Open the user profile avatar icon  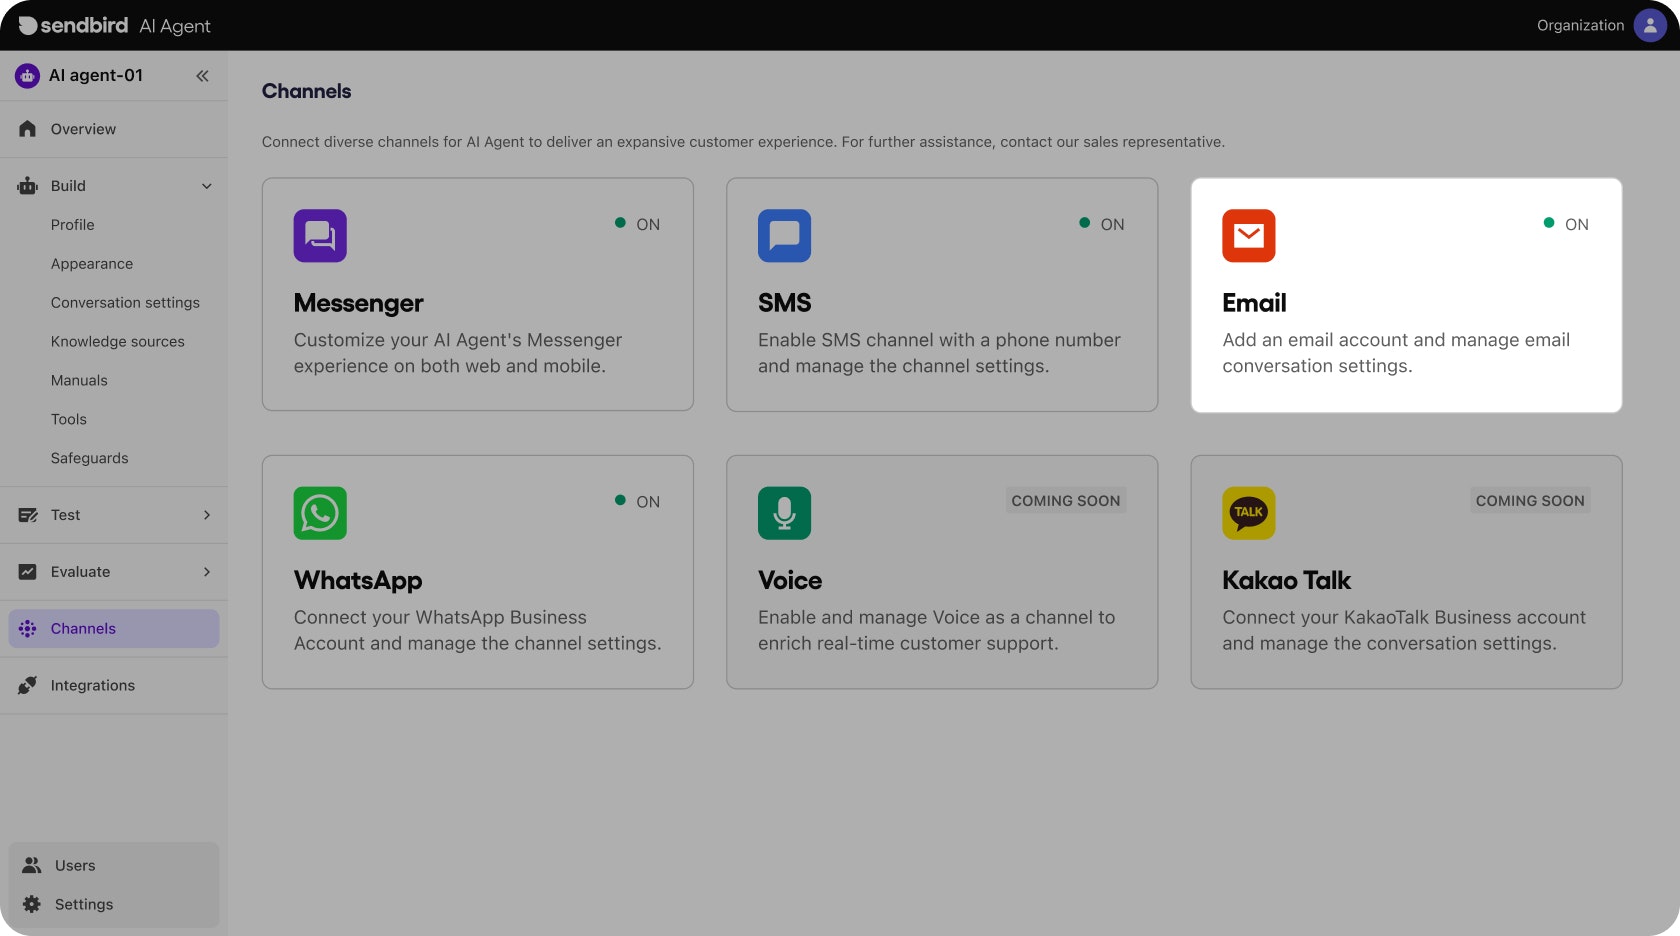(x=1650, y=25)
